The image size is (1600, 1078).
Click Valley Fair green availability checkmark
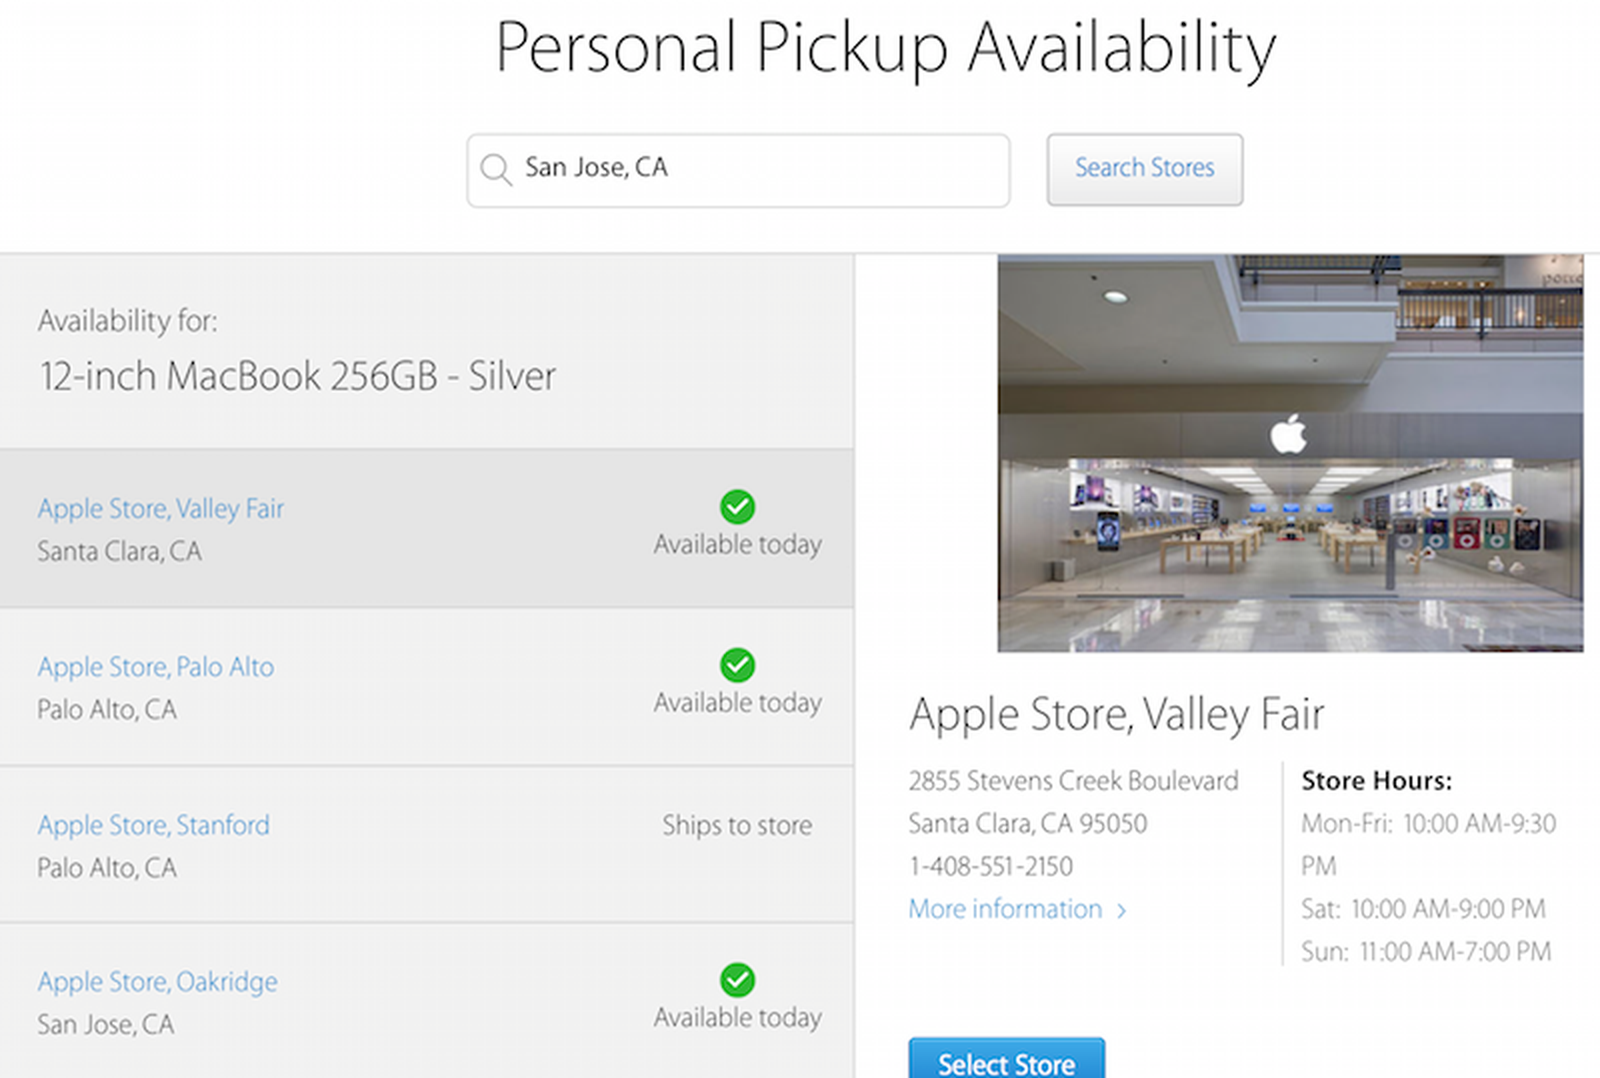[x=737, y=507]
